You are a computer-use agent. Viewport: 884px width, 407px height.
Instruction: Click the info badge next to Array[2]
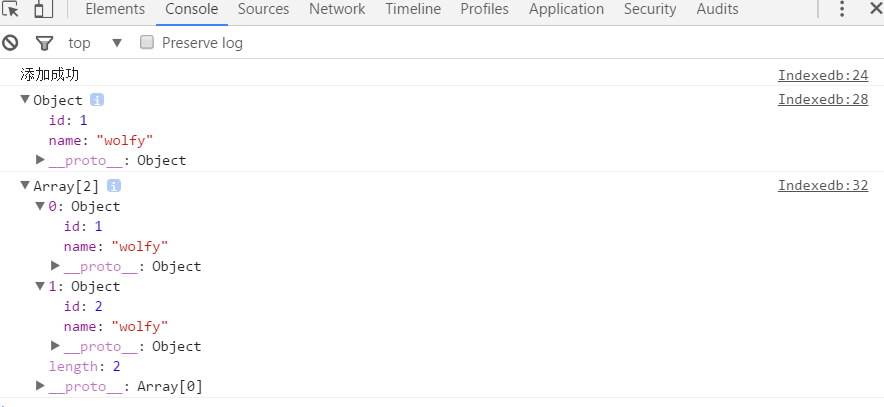pos(114,185)
